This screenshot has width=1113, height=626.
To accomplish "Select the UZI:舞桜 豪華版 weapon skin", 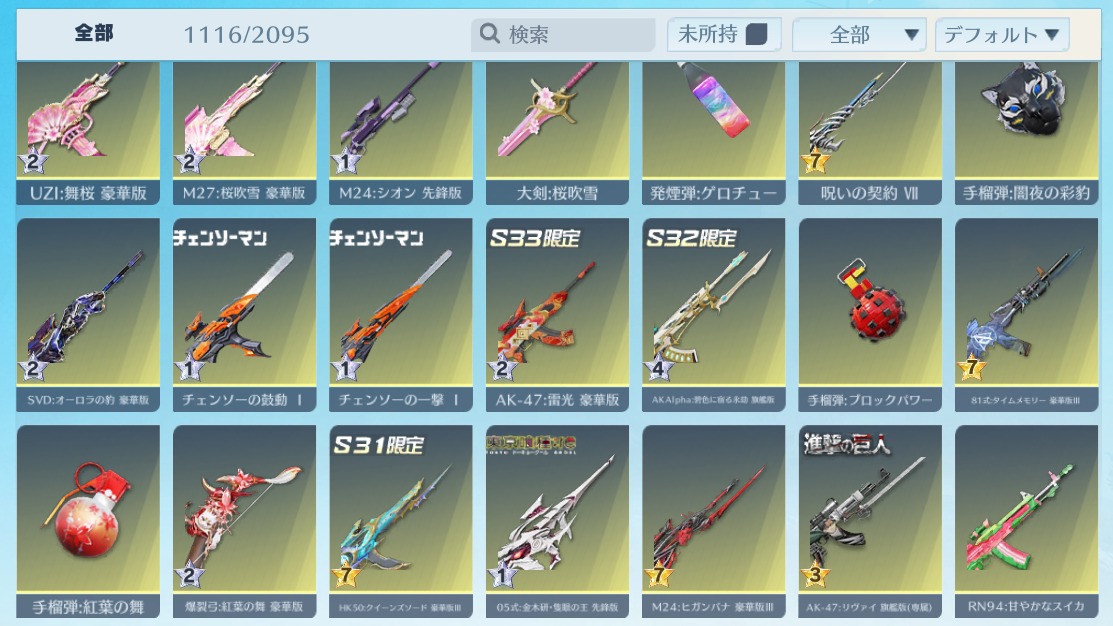I will 88,133.
